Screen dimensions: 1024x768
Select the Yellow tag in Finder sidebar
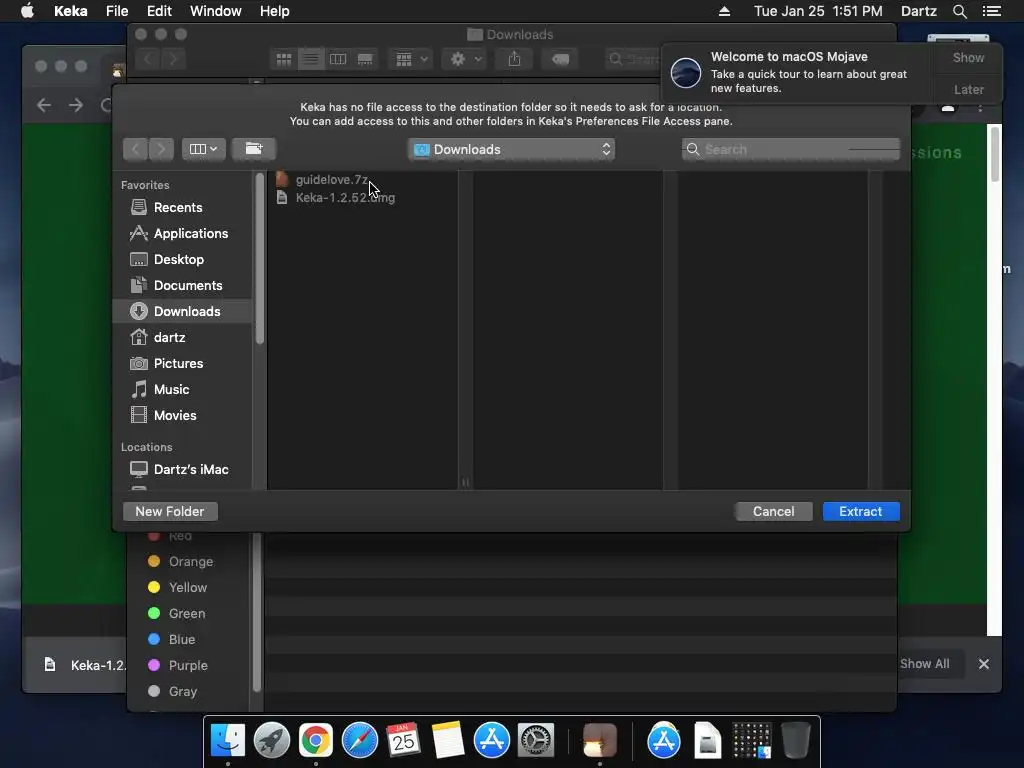pos(178,587)
